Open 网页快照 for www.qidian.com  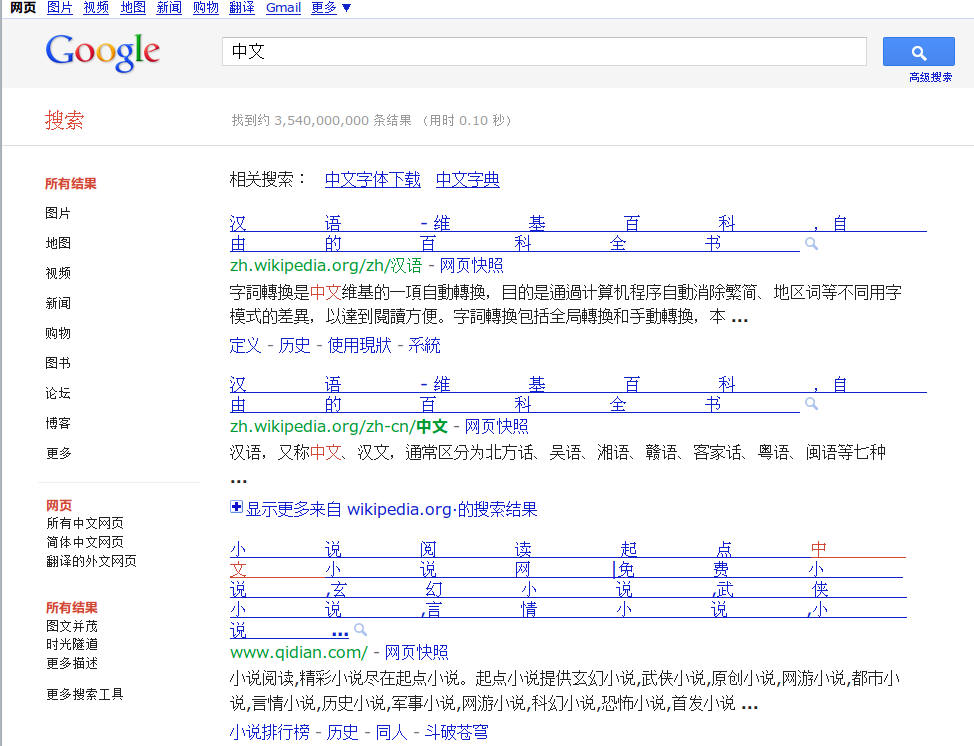(416, 653)
